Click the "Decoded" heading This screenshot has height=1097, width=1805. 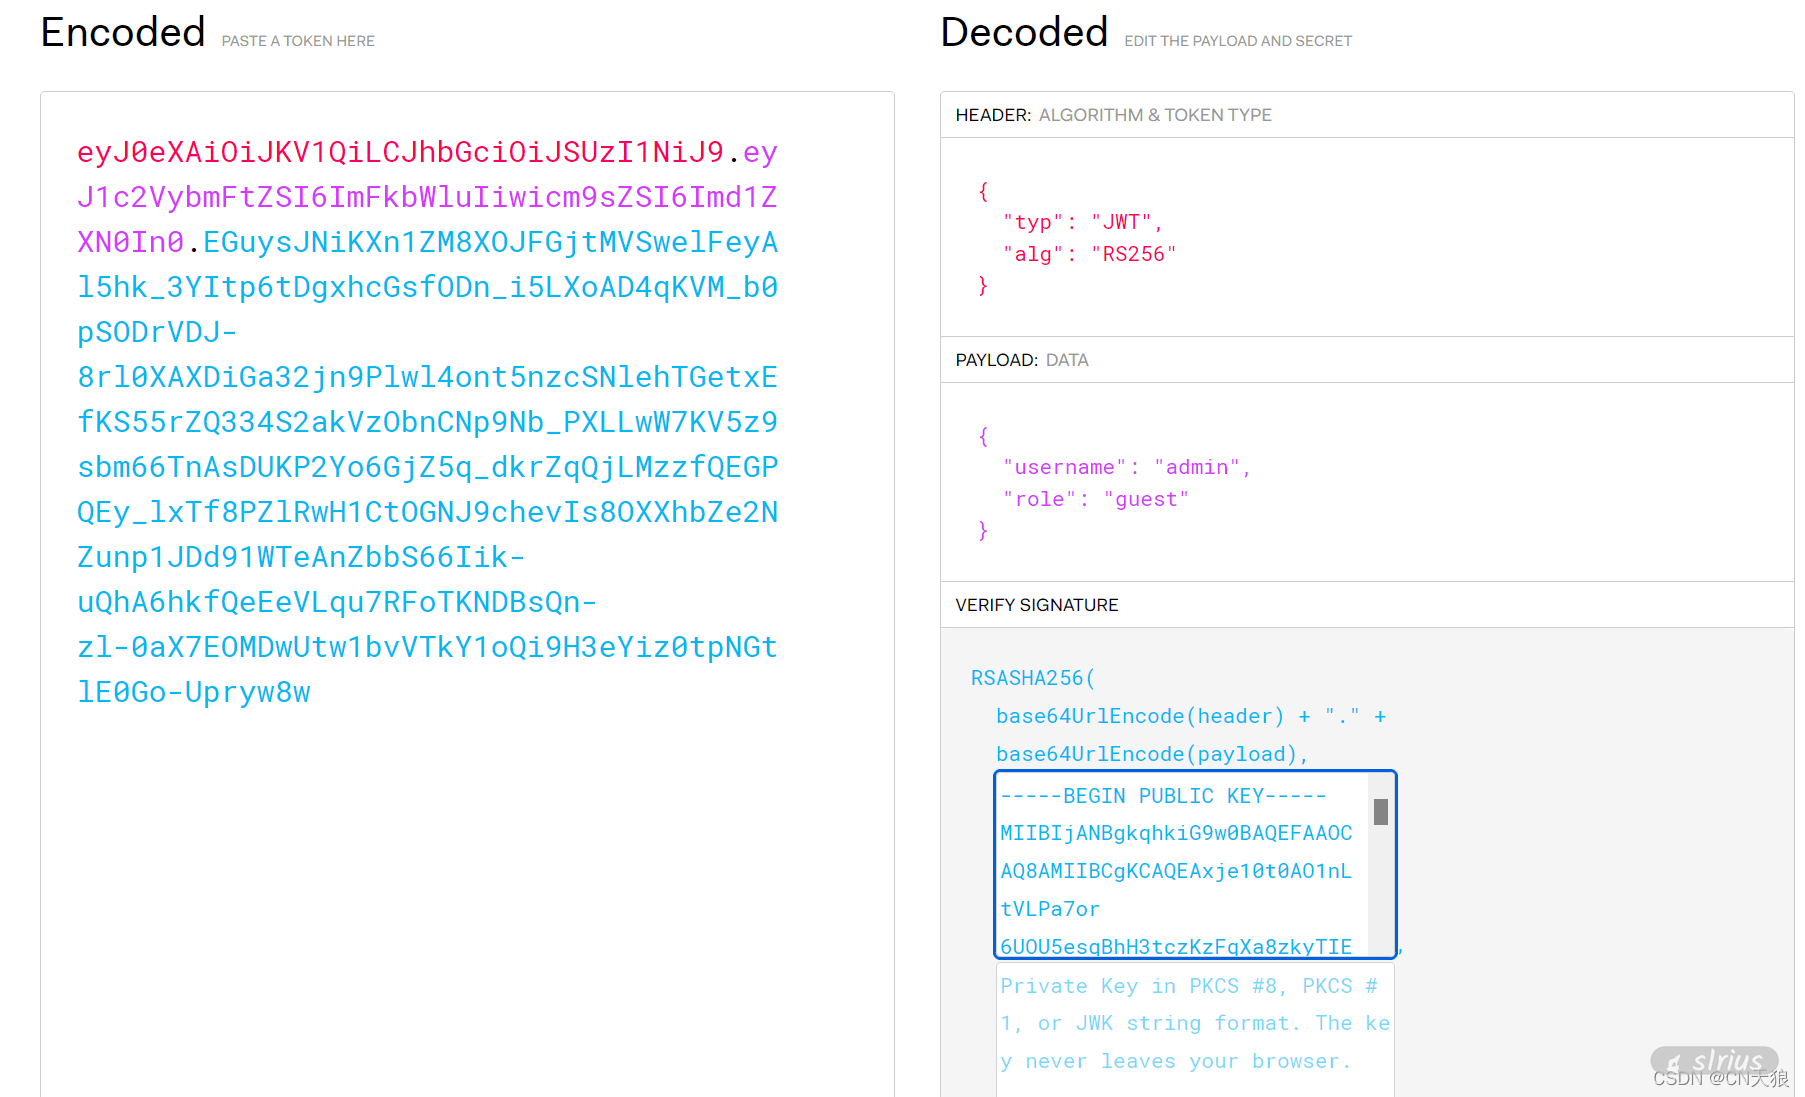pyautogui.click(x=1024, y=33)
